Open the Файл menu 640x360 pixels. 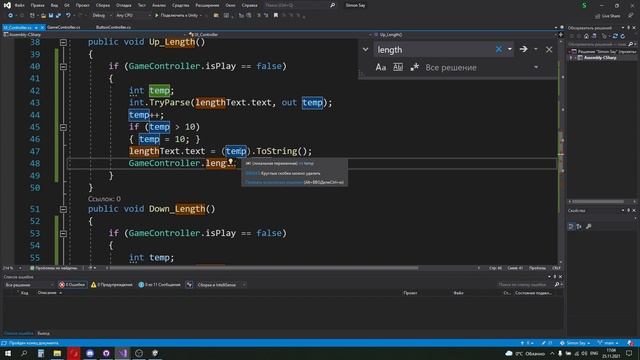coord(20,5)
